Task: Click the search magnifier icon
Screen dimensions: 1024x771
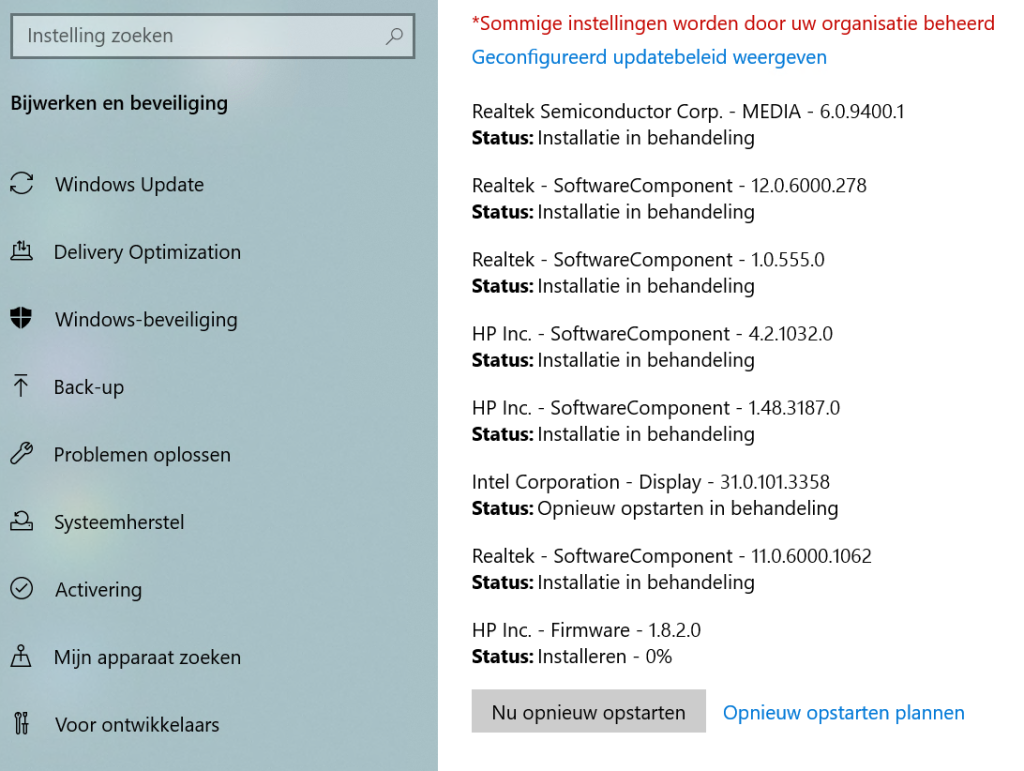Action: click(x=394, y=36)
